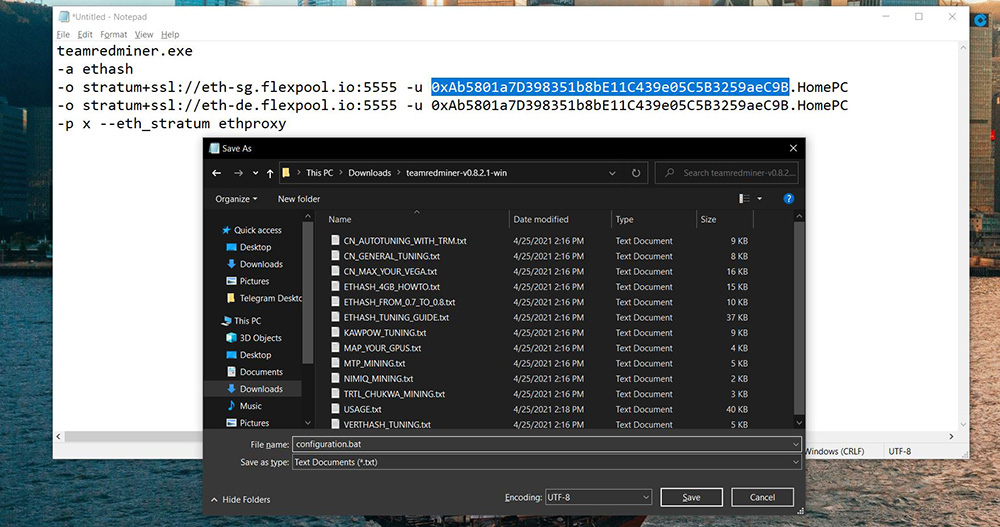
Task: Open Notepad File menu
Action: tap(63, 34)
